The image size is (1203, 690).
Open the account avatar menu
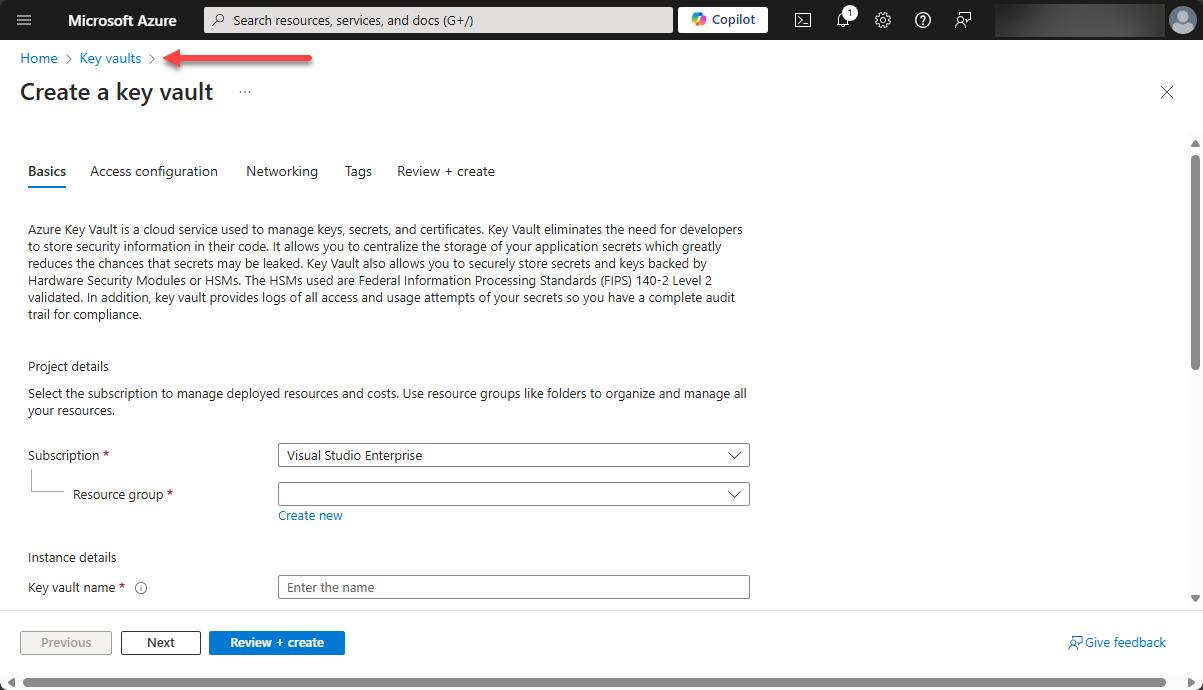(x=1181, y=20)
